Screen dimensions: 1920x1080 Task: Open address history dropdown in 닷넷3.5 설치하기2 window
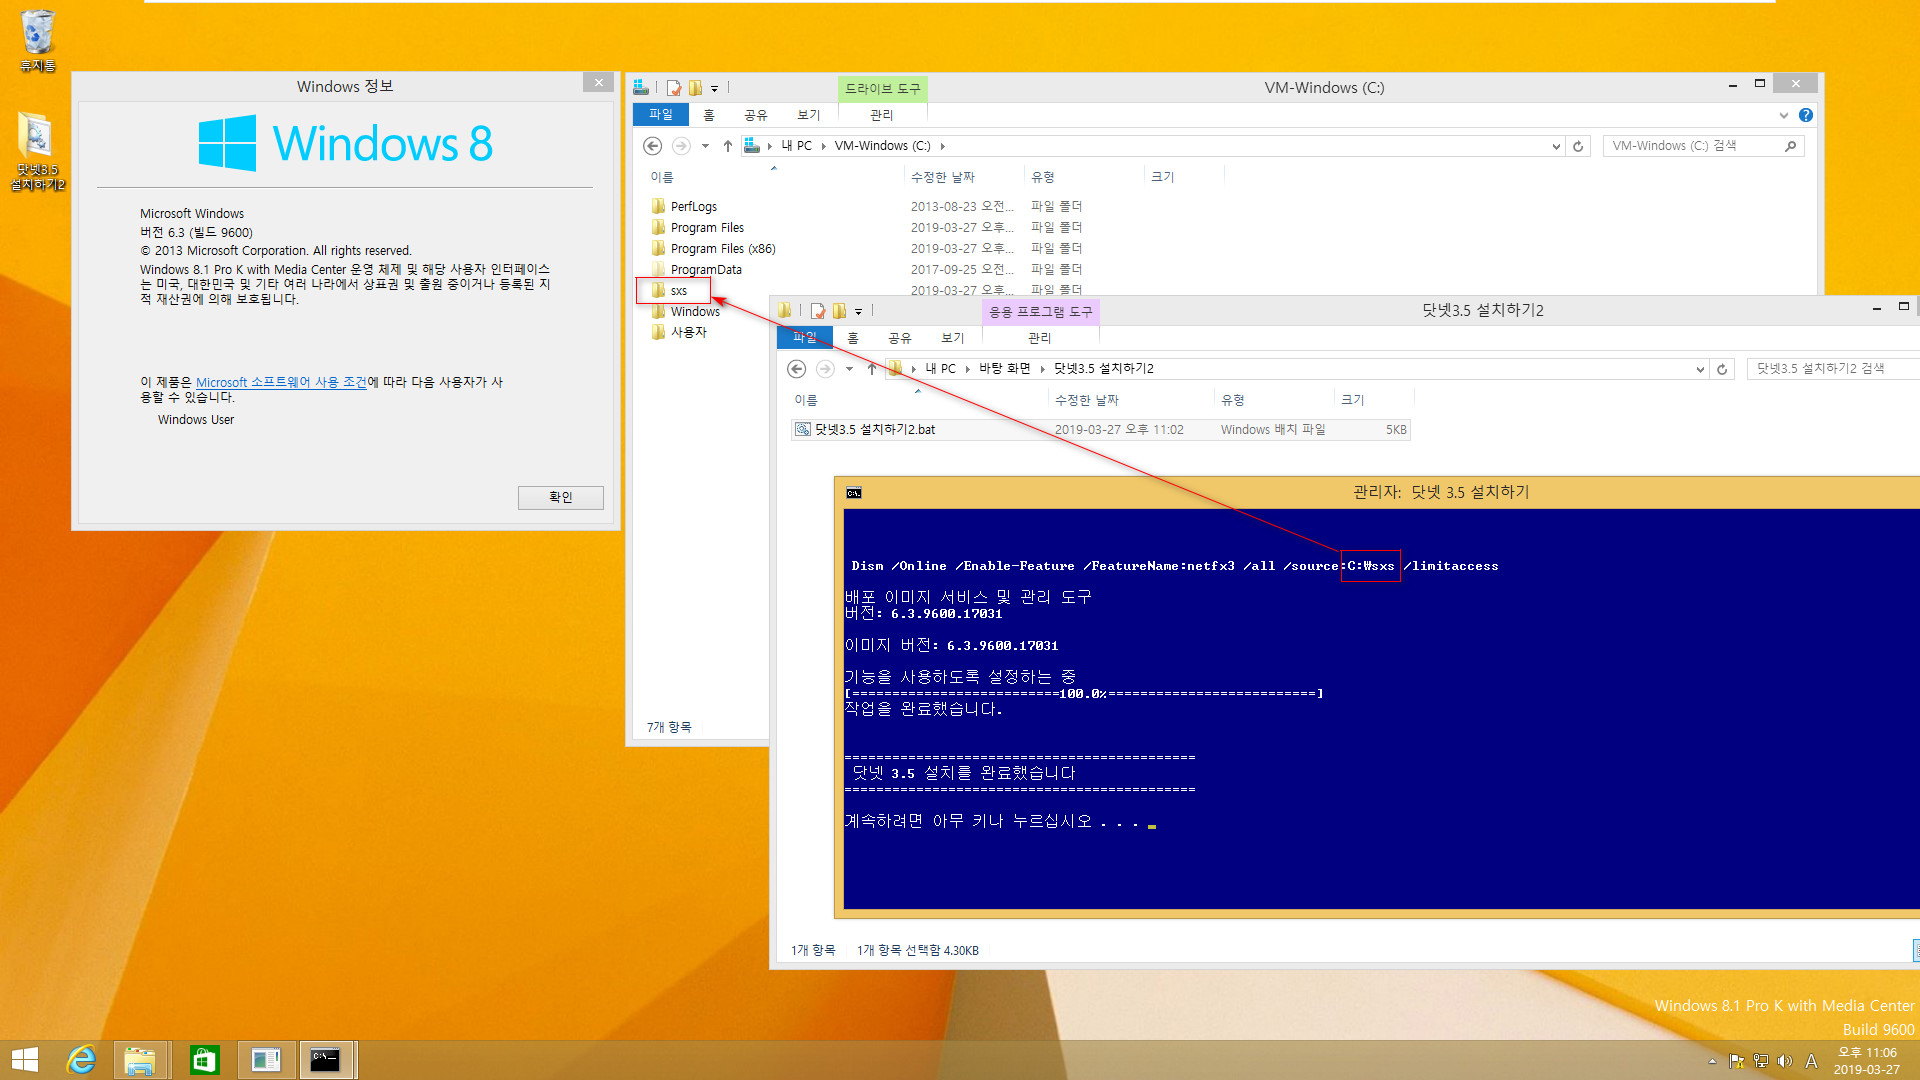(x=1700, y=369)
